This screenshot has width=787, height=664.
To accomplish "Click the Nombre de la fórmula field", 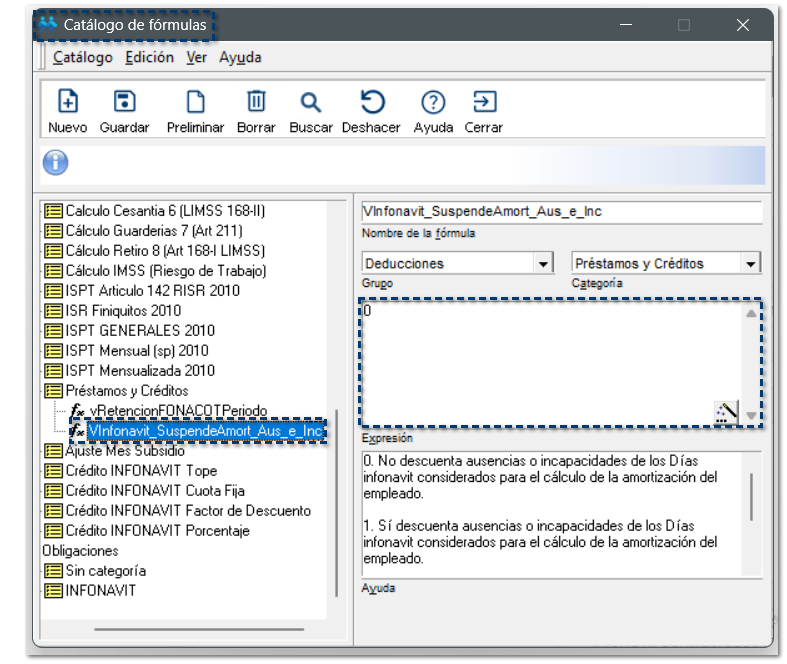I will pos(560,212).
